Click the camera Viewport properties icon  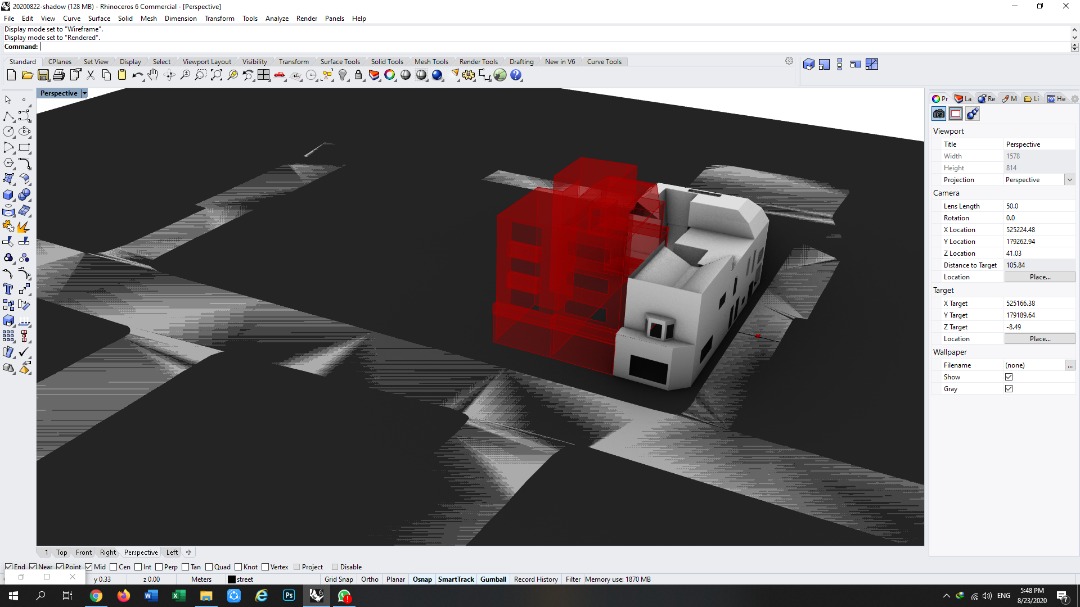(x=939, y=114)
